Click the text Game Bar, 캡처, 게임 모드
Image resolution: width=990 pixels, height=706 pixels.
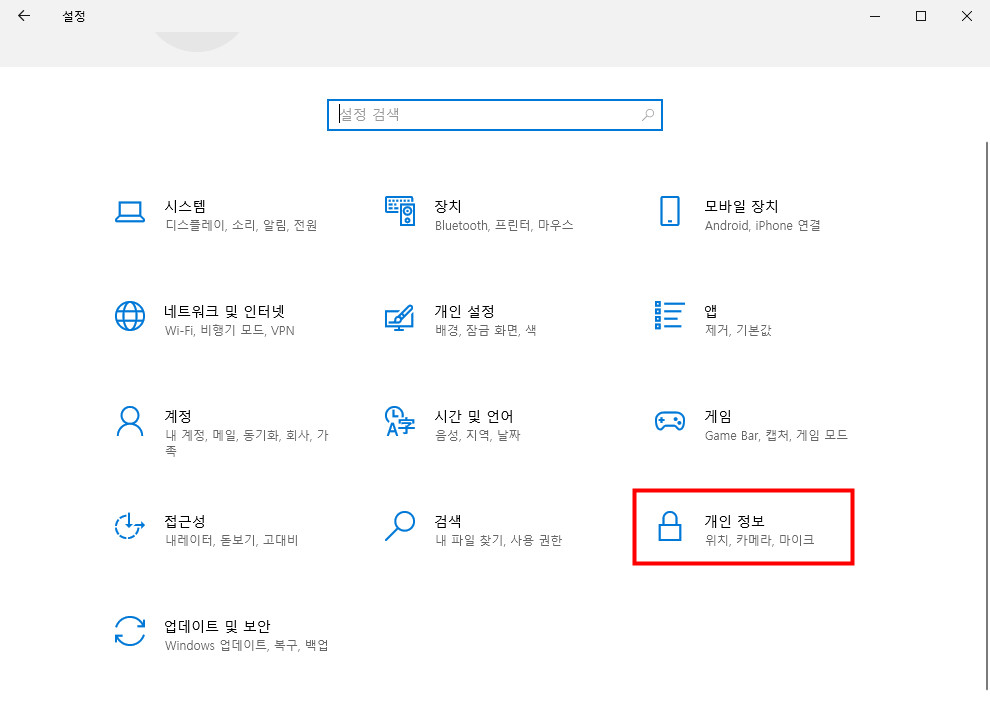(776, 435)
